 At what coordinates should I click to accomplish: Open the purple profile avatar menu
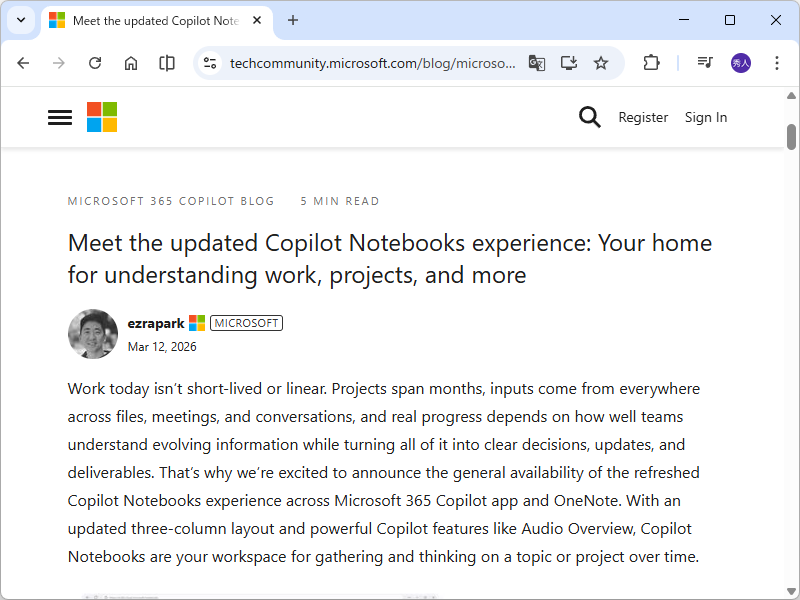[741, 63]
